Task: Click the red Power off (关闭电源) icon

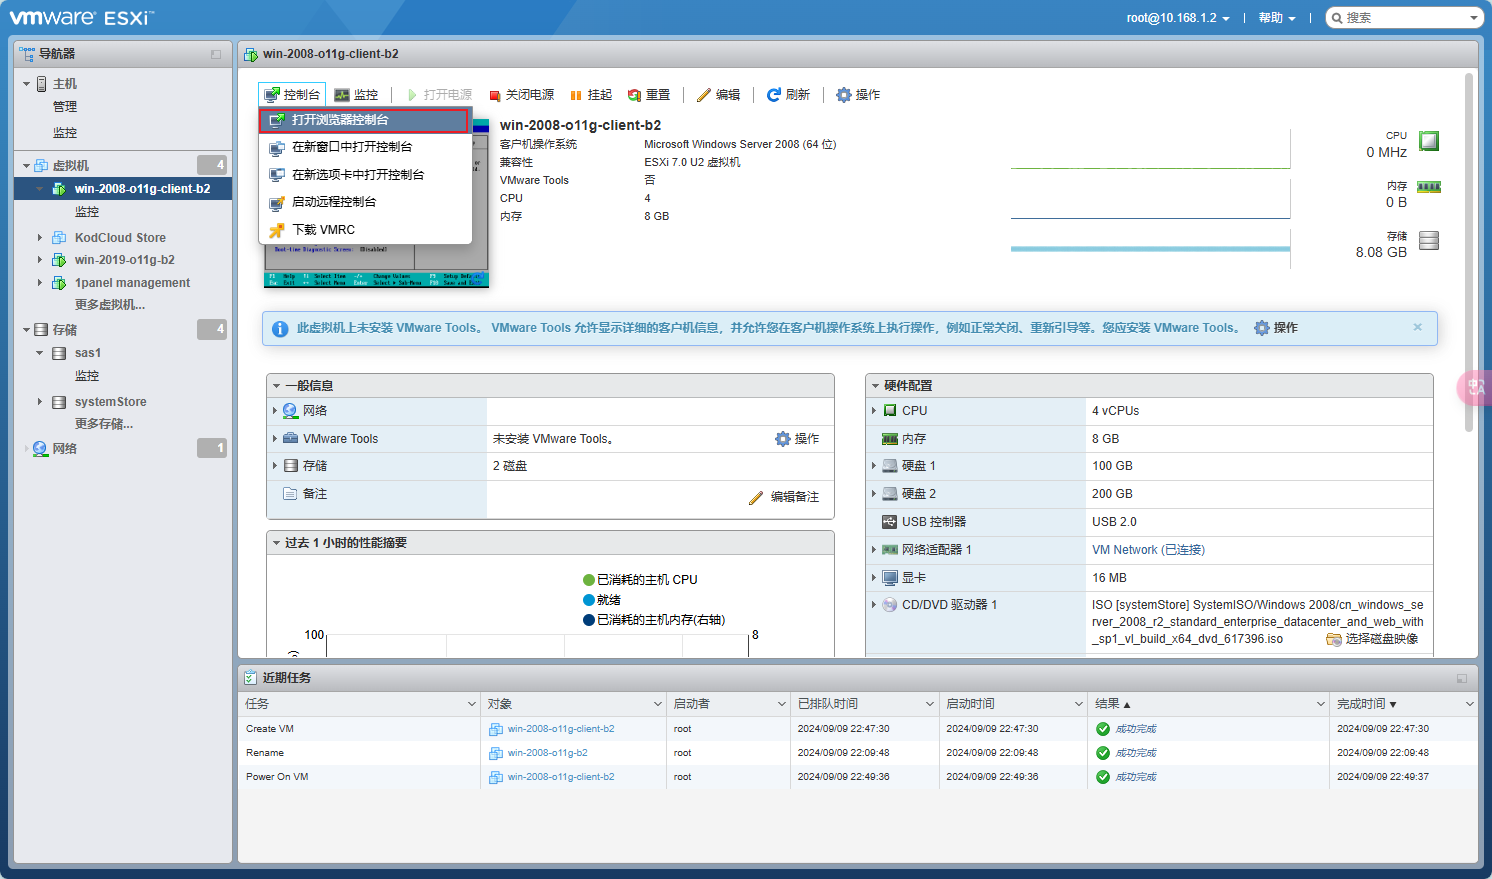Action: [494, 96]
